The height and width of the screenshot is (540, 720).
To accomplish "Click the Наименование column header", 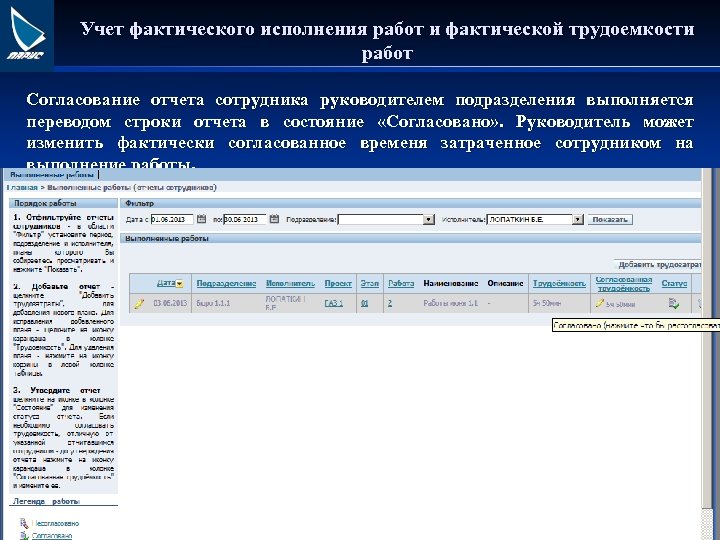I will pyautogui.click(x=450, y=283).
